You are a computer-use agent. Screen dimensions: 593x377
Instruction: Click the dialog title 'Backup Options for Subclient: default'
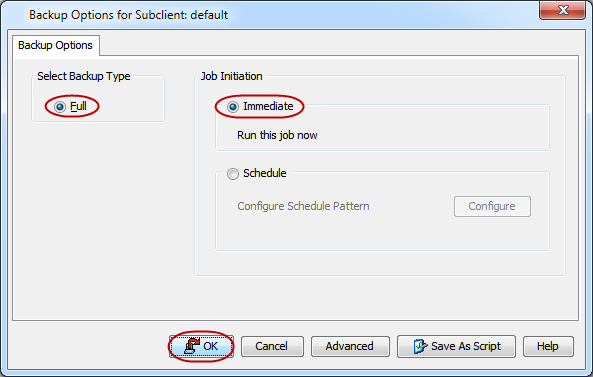[129, 15]
